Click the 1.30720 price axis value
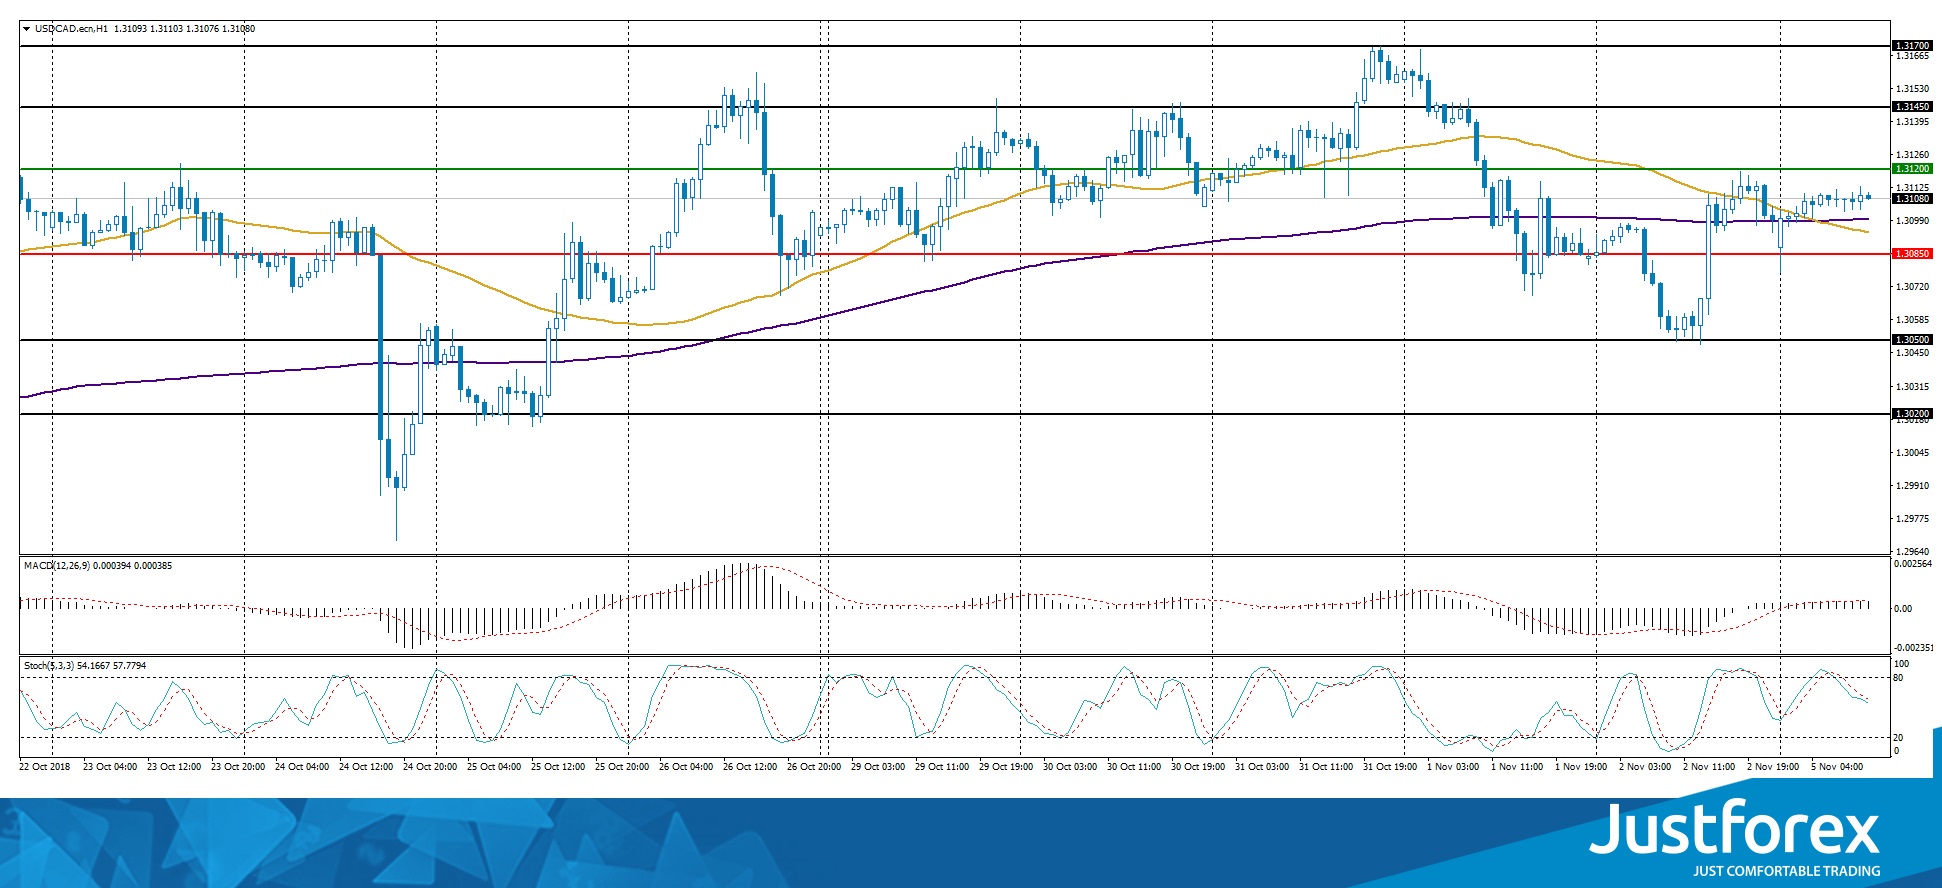 pos(1913,287)
